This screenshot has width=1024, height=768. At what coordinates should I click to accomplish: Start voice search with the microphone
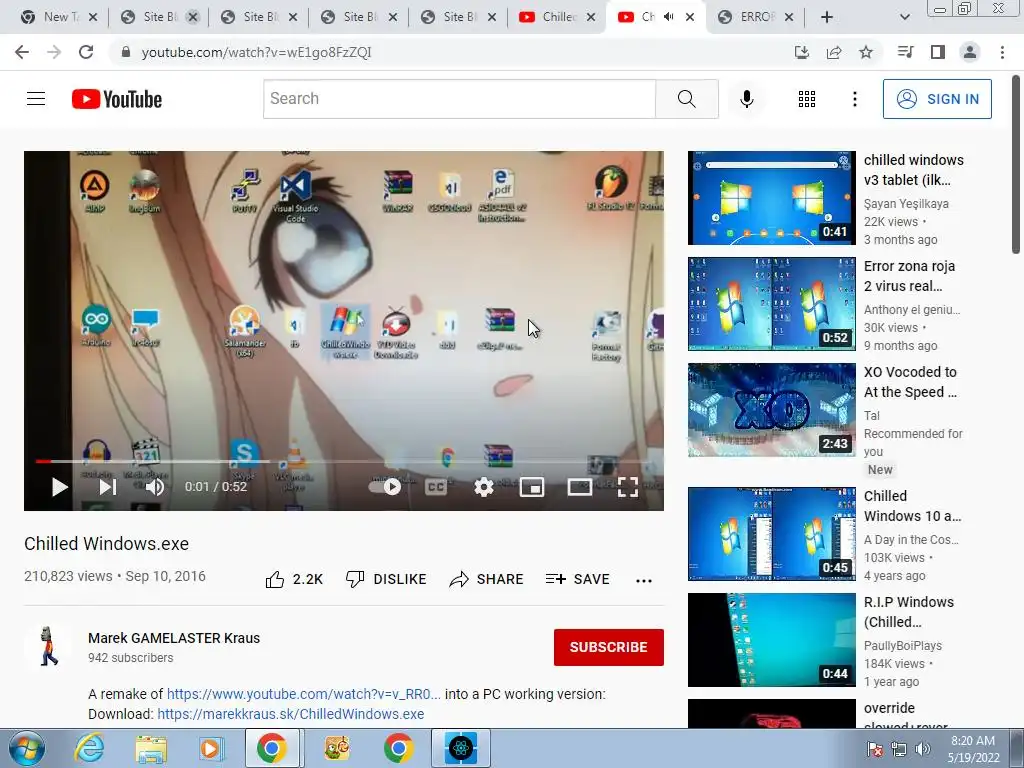(x=746, y=99)
